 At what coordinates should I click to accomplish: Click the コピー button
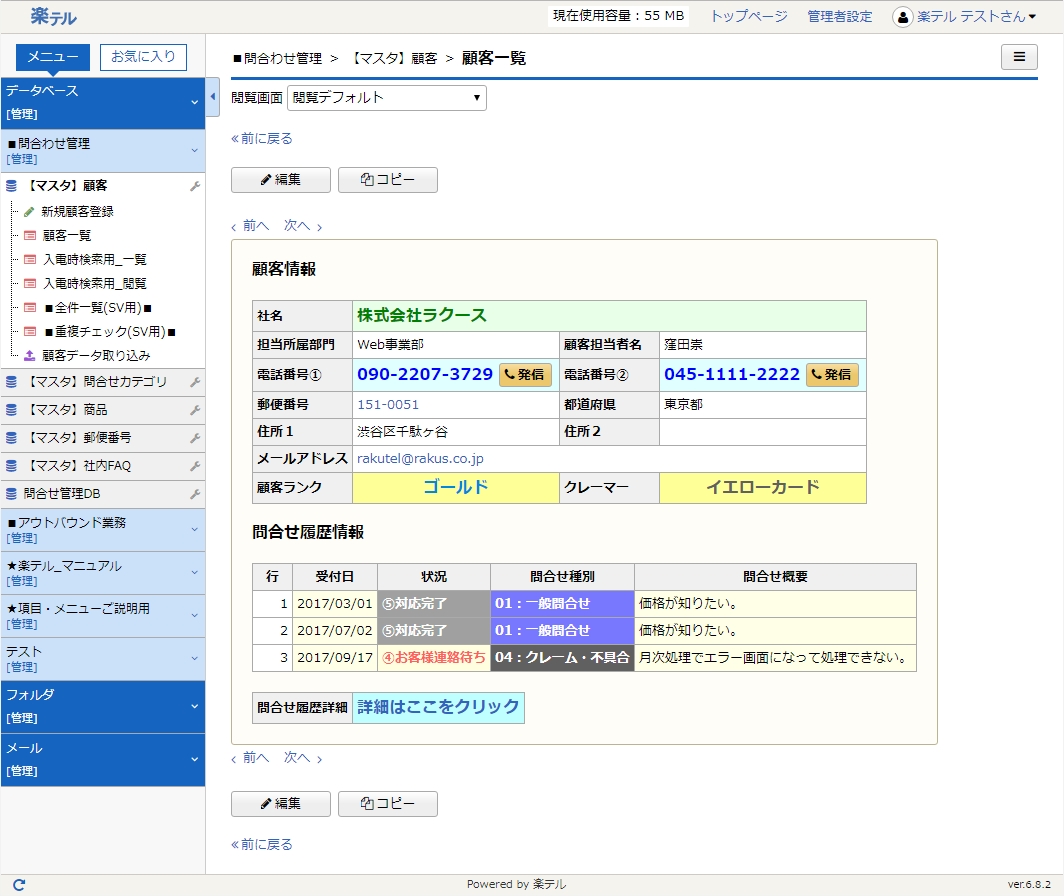click(x=387, y=180)
